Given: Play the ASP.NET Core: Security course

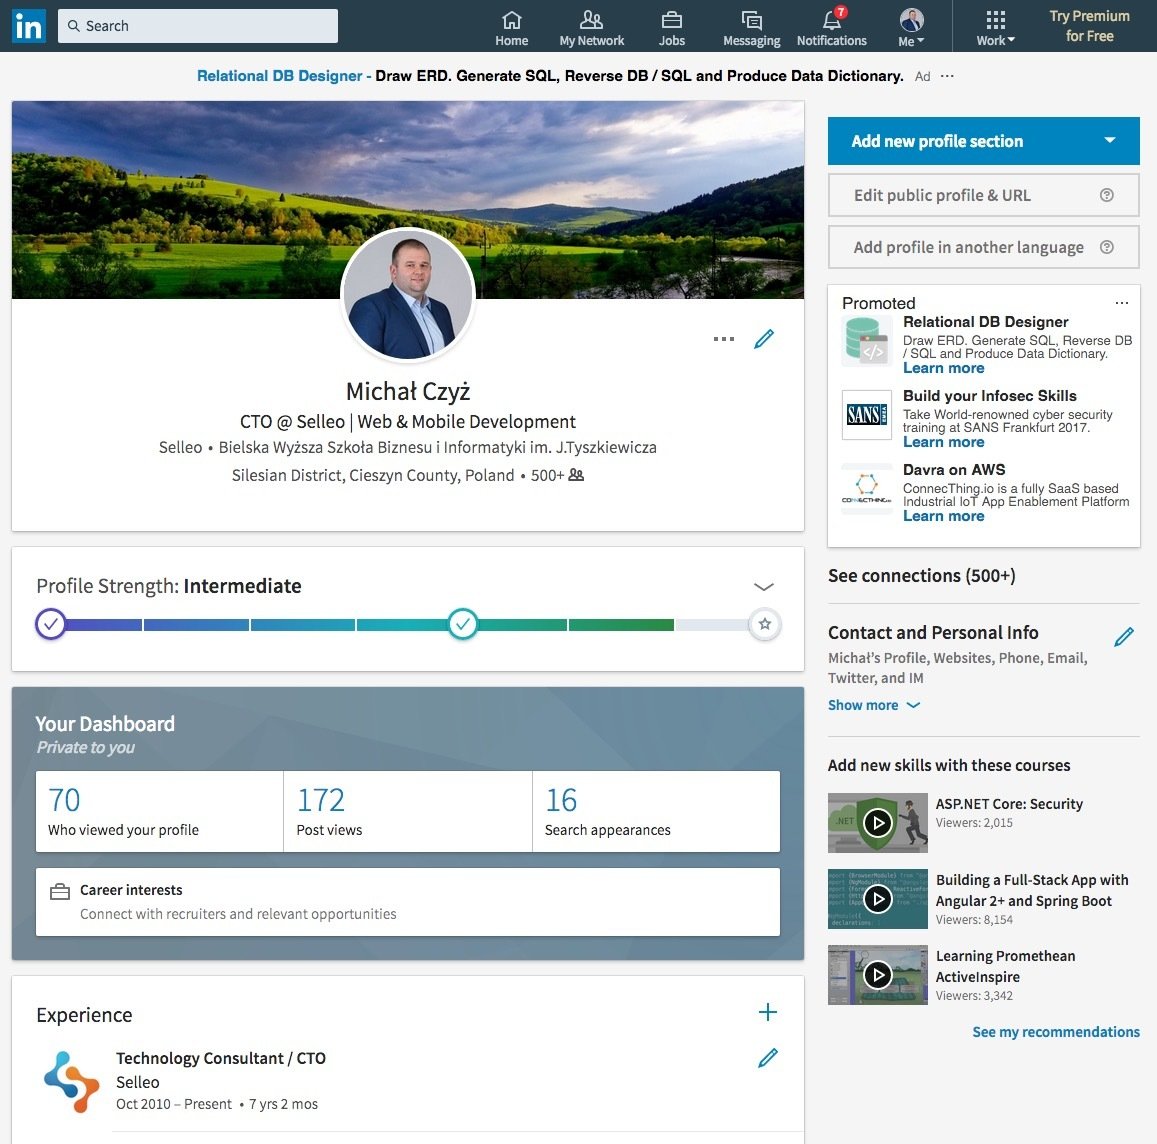Looking at the screenshot, I should click(x=877, y=823).
